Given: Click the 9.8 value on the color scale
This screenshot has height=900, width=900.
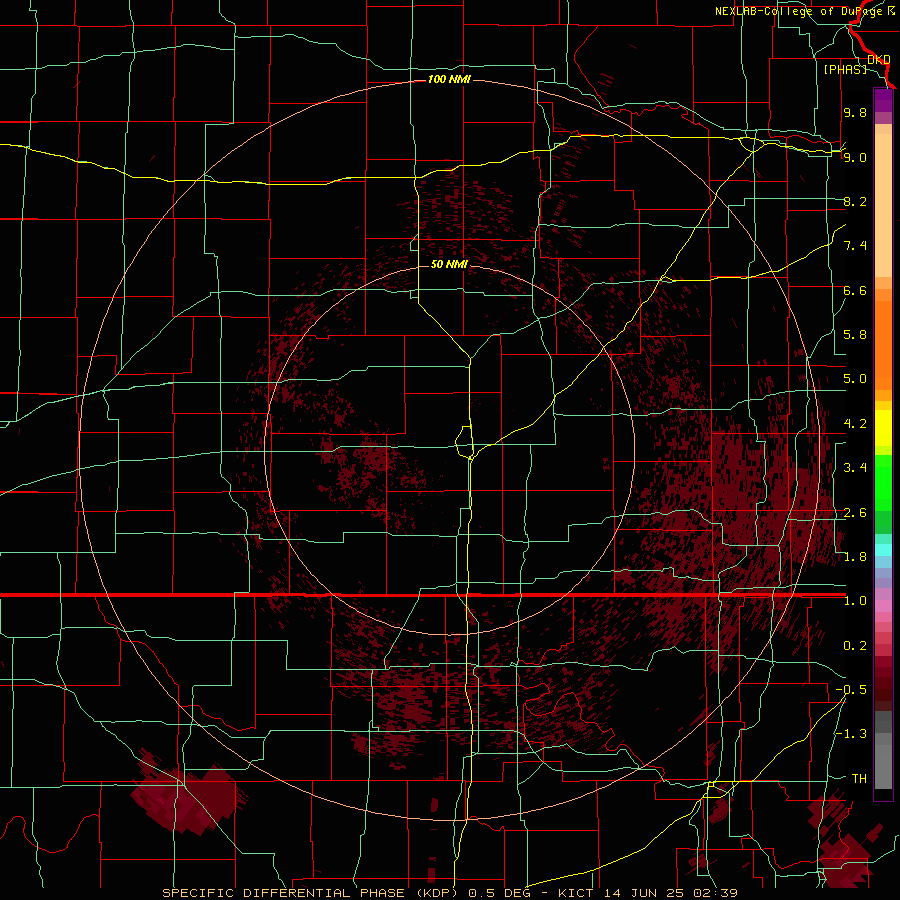Looking at the screenshot, I should [x=855, y=112].
